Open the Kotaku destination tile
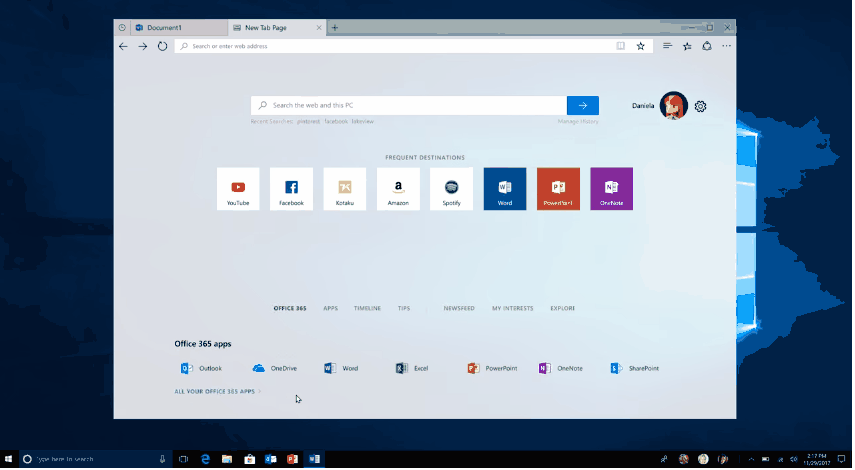Viewport: 855px width, 470px height. pos(345,189)
